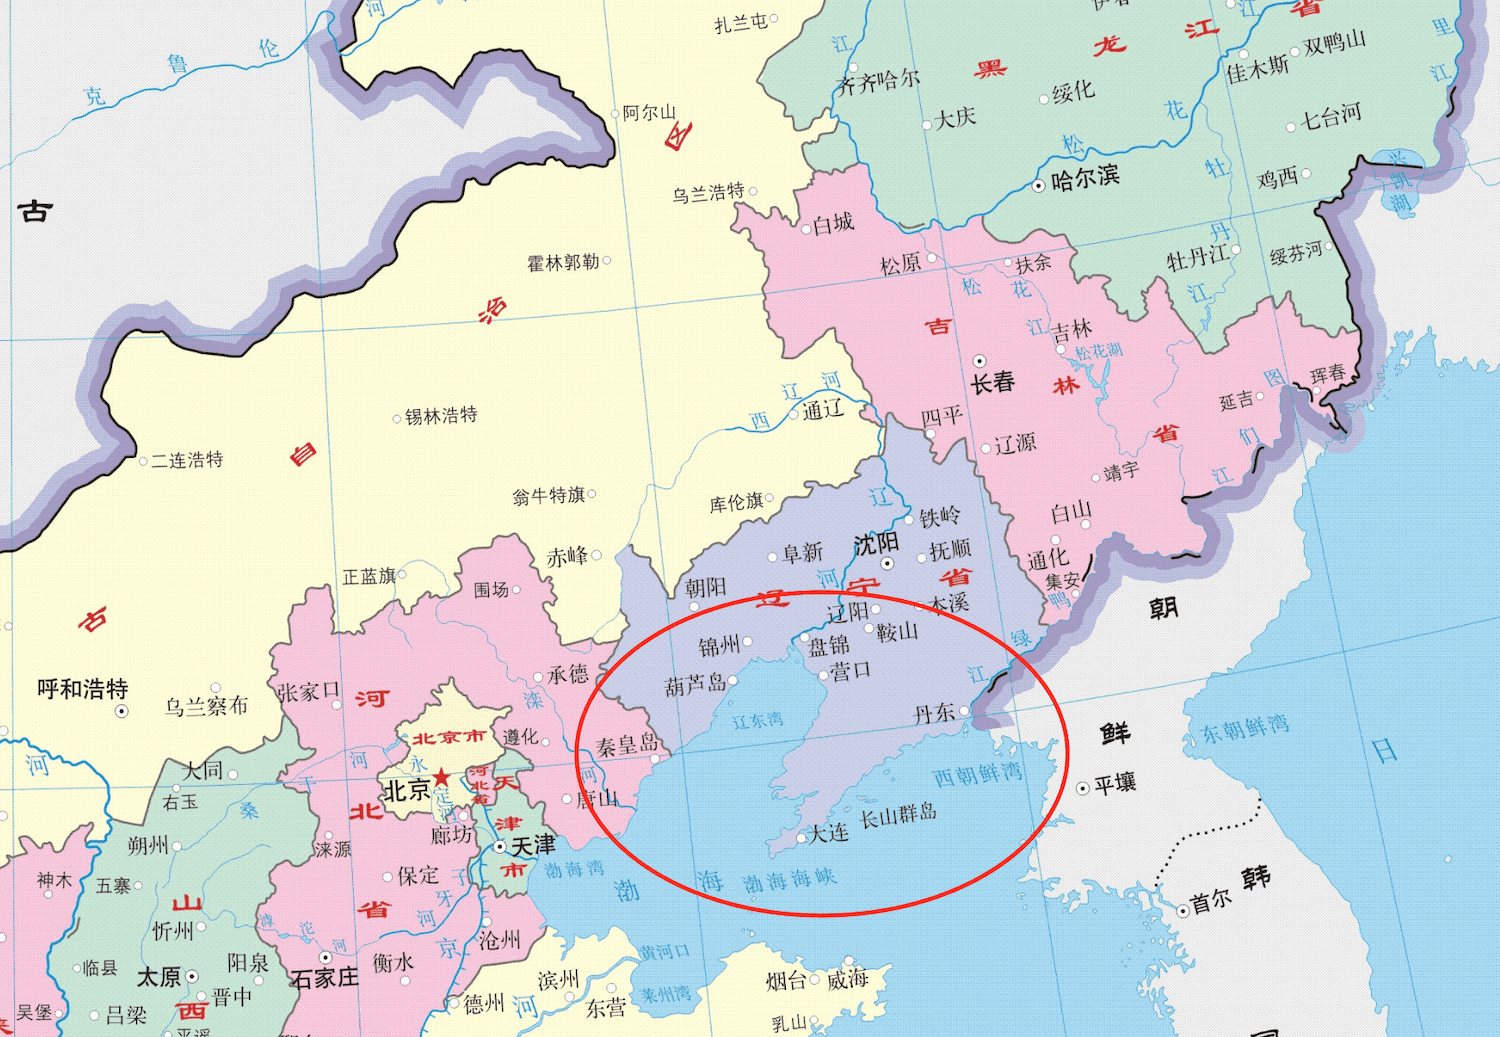The height and width of the screenshot is (1037, 1500).
Task: Select the 抚顺 city label
Action: (950, 549)
